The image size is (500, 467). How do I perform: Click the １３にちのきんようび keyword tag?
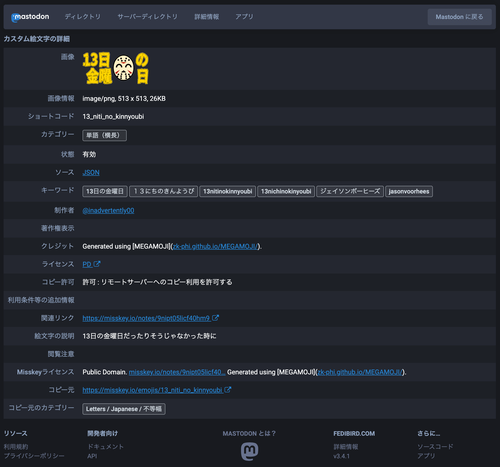[163, 191]
